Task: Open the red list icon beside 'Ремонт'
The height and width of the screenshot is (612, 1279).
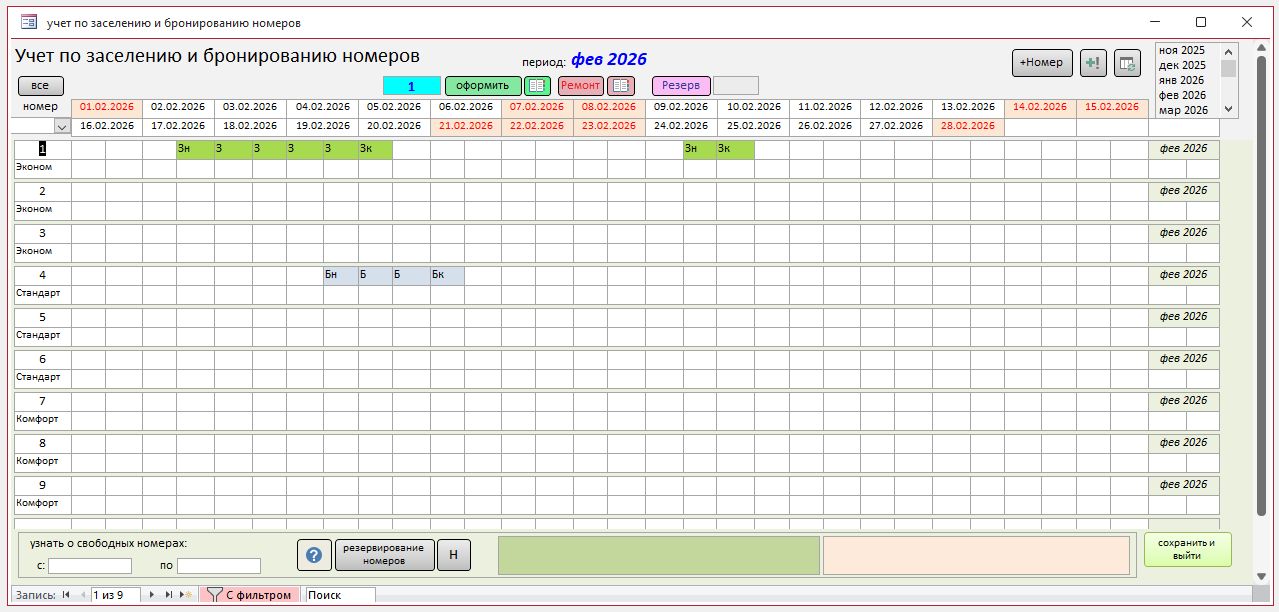Action: pos(621,86)
